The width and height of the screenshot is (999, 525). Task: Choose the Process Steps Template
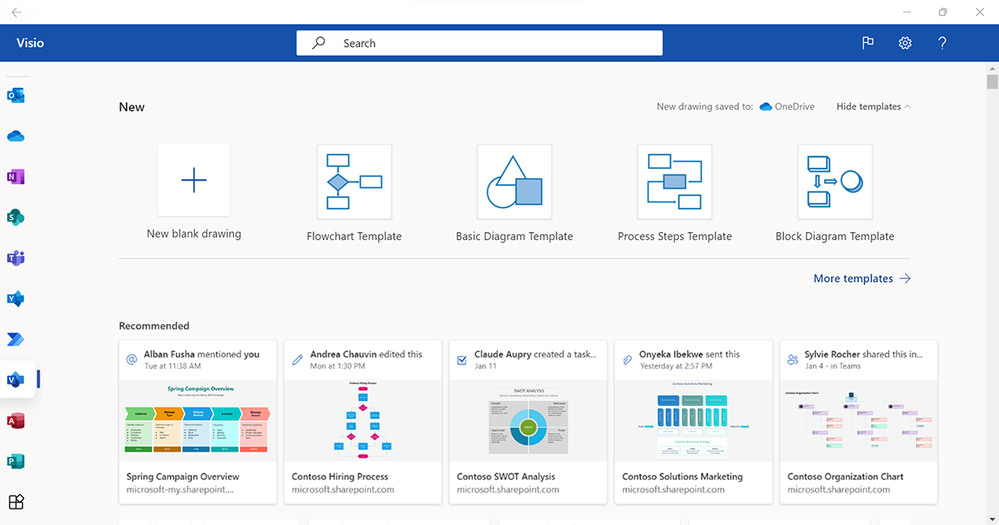pos(675,194)
